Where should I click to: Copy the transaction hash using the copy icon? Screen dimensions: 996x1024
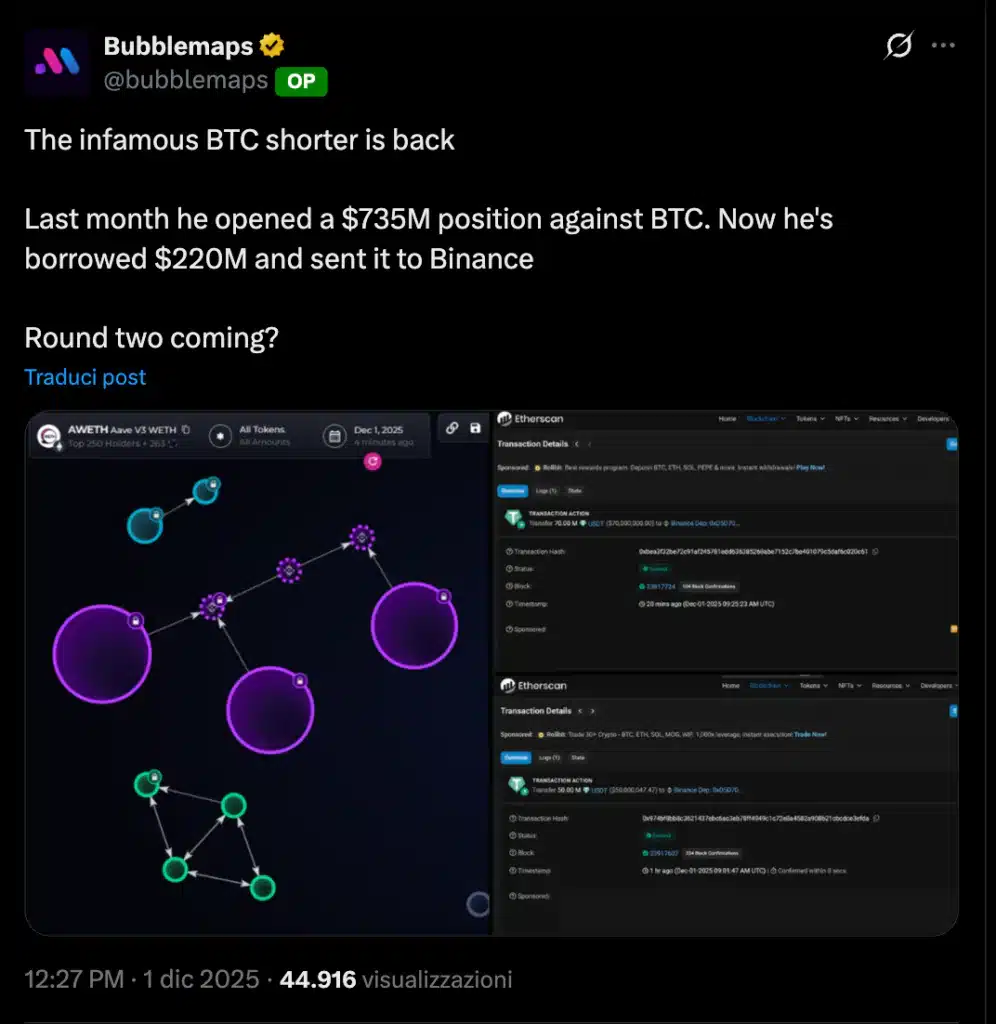pos(875,551)
